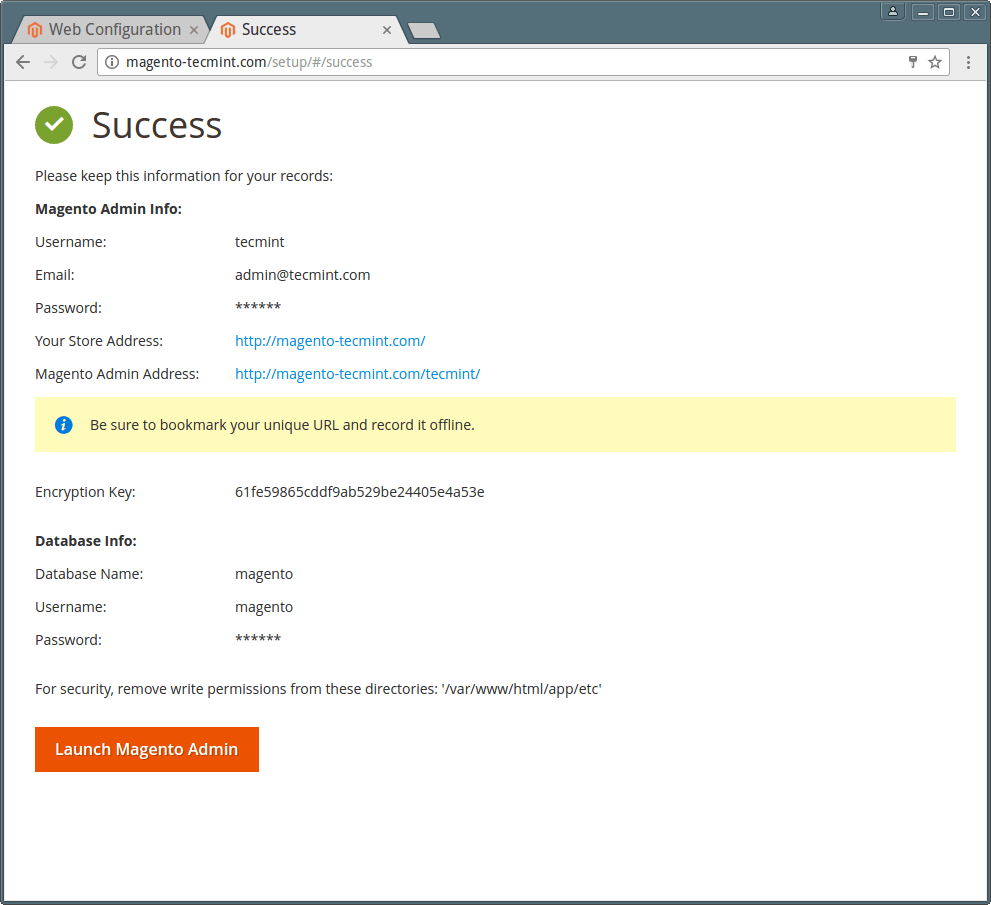This screenshot has width=991, height=905.
Task: Open the saved password key icon
Action: (x=913, y=62)
